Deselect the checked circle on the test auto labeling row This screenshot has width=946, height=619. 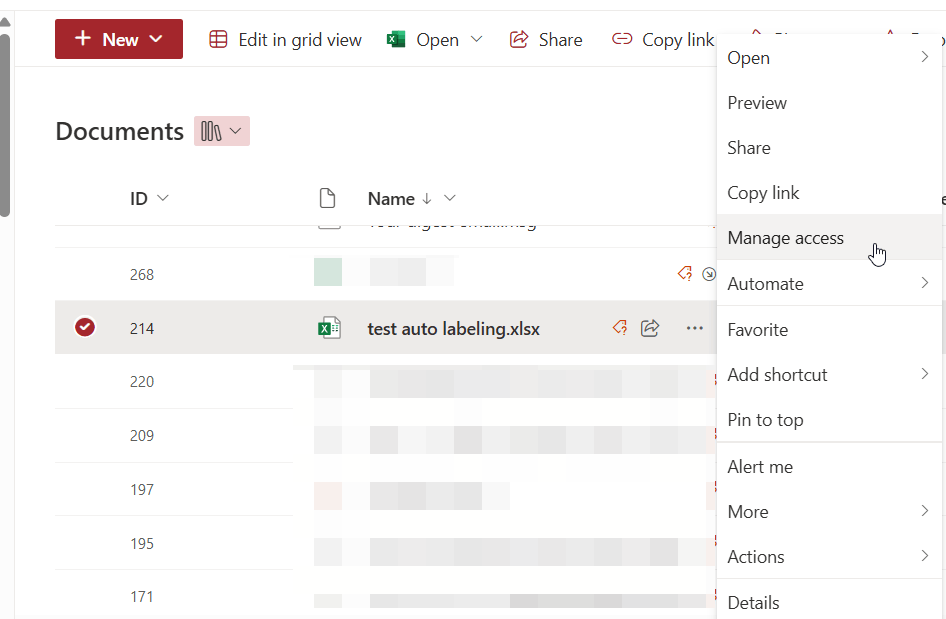click(85, 327)
